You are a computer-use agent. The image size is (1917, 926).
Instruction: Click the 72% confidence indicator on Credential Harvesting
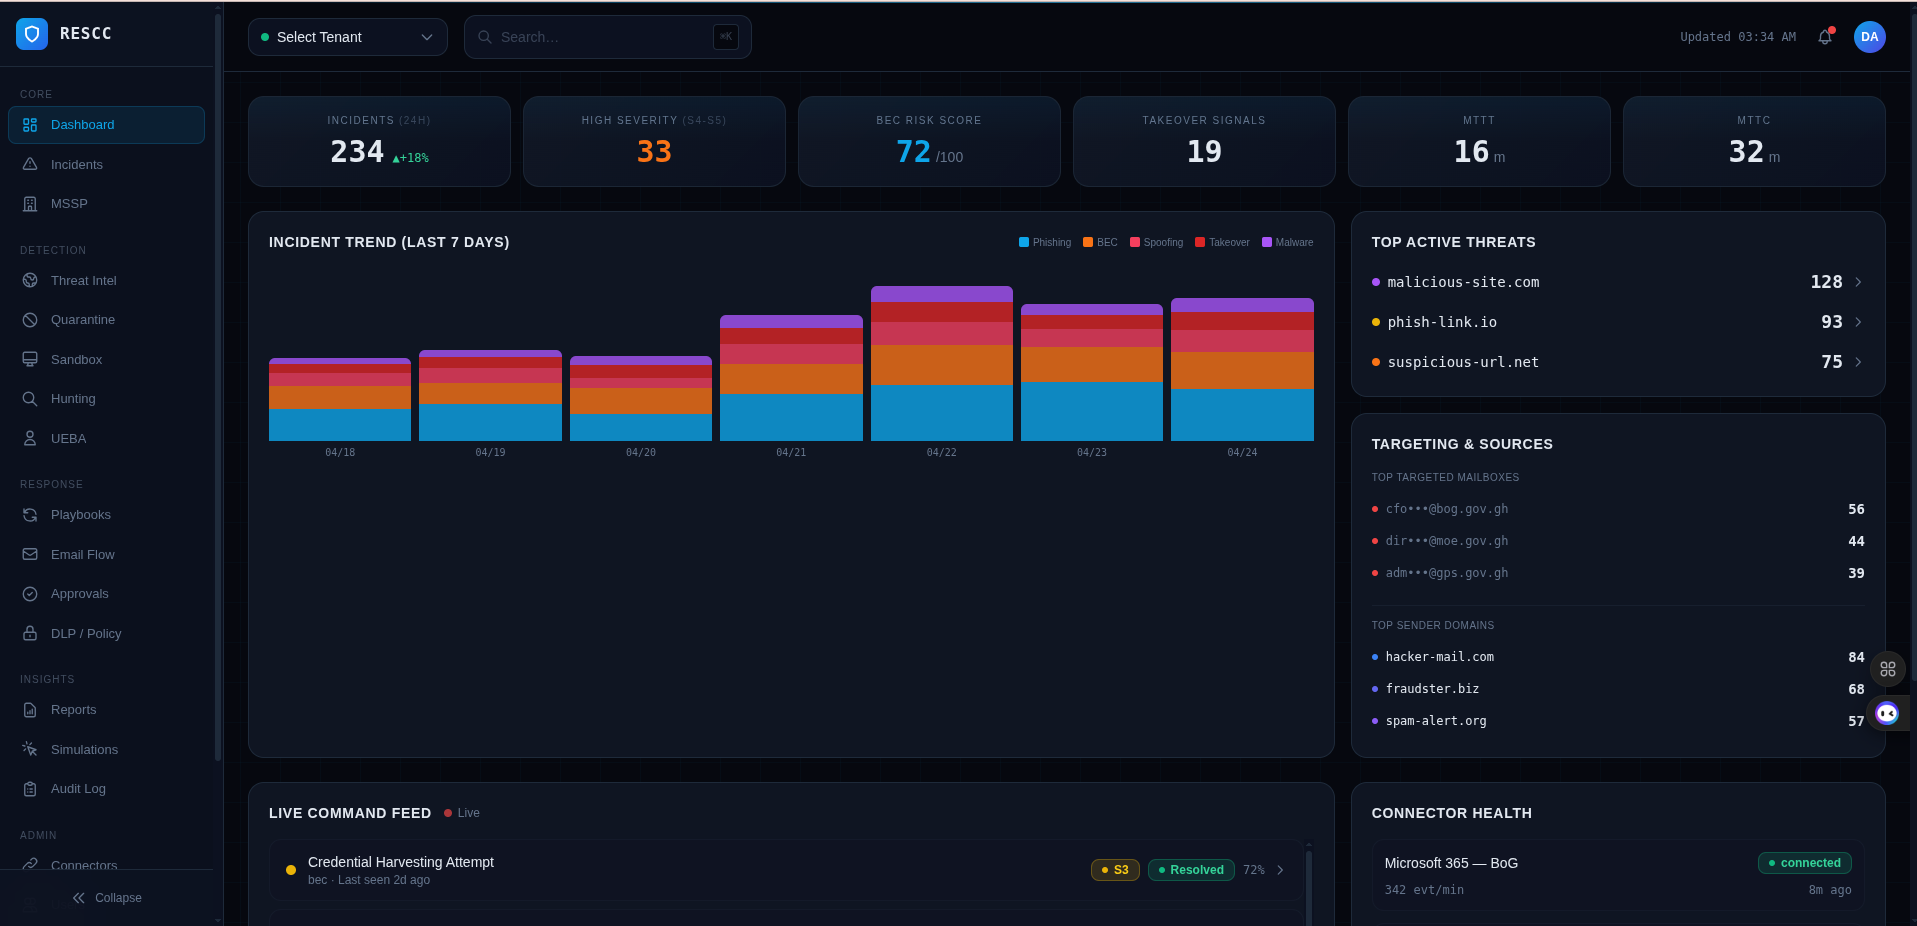point(1254,870)
